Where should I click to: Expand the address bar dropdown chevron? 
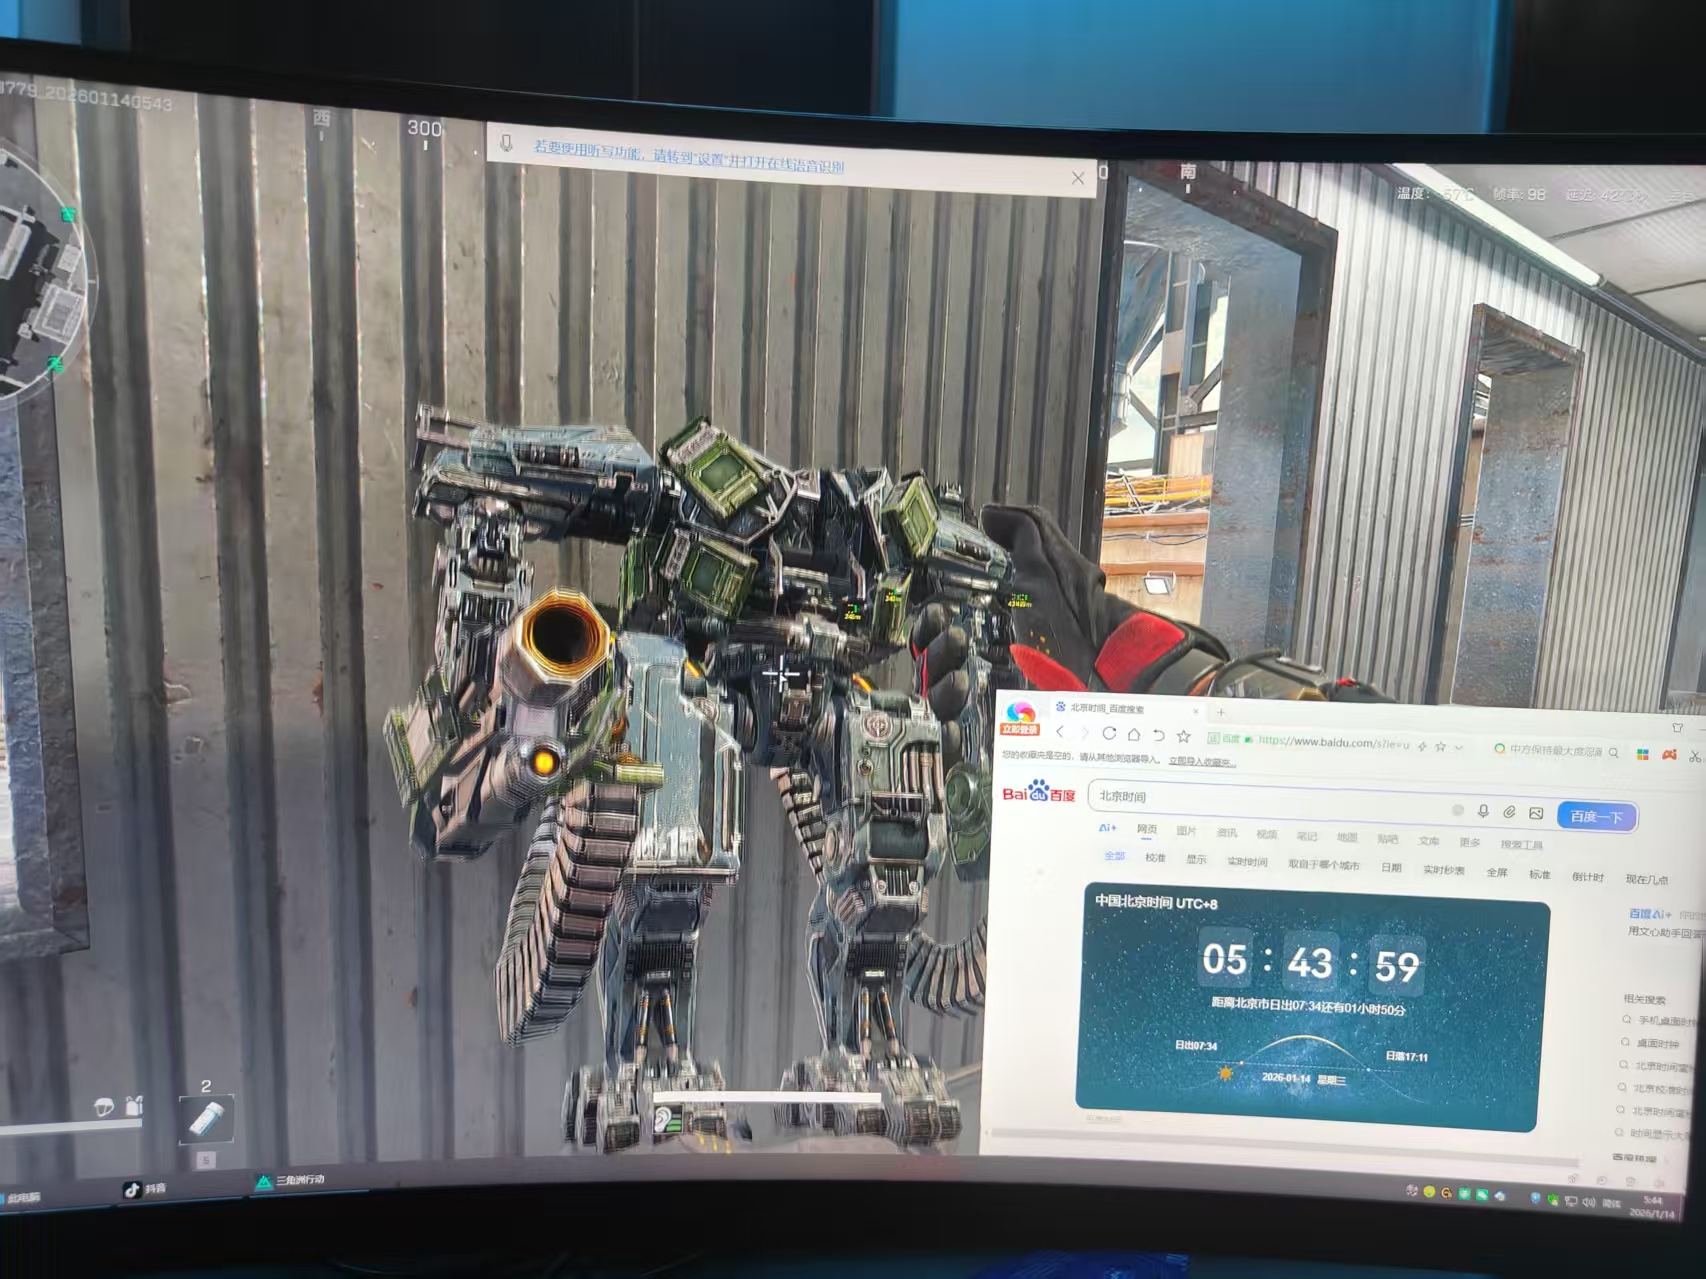pos(1458,747)
